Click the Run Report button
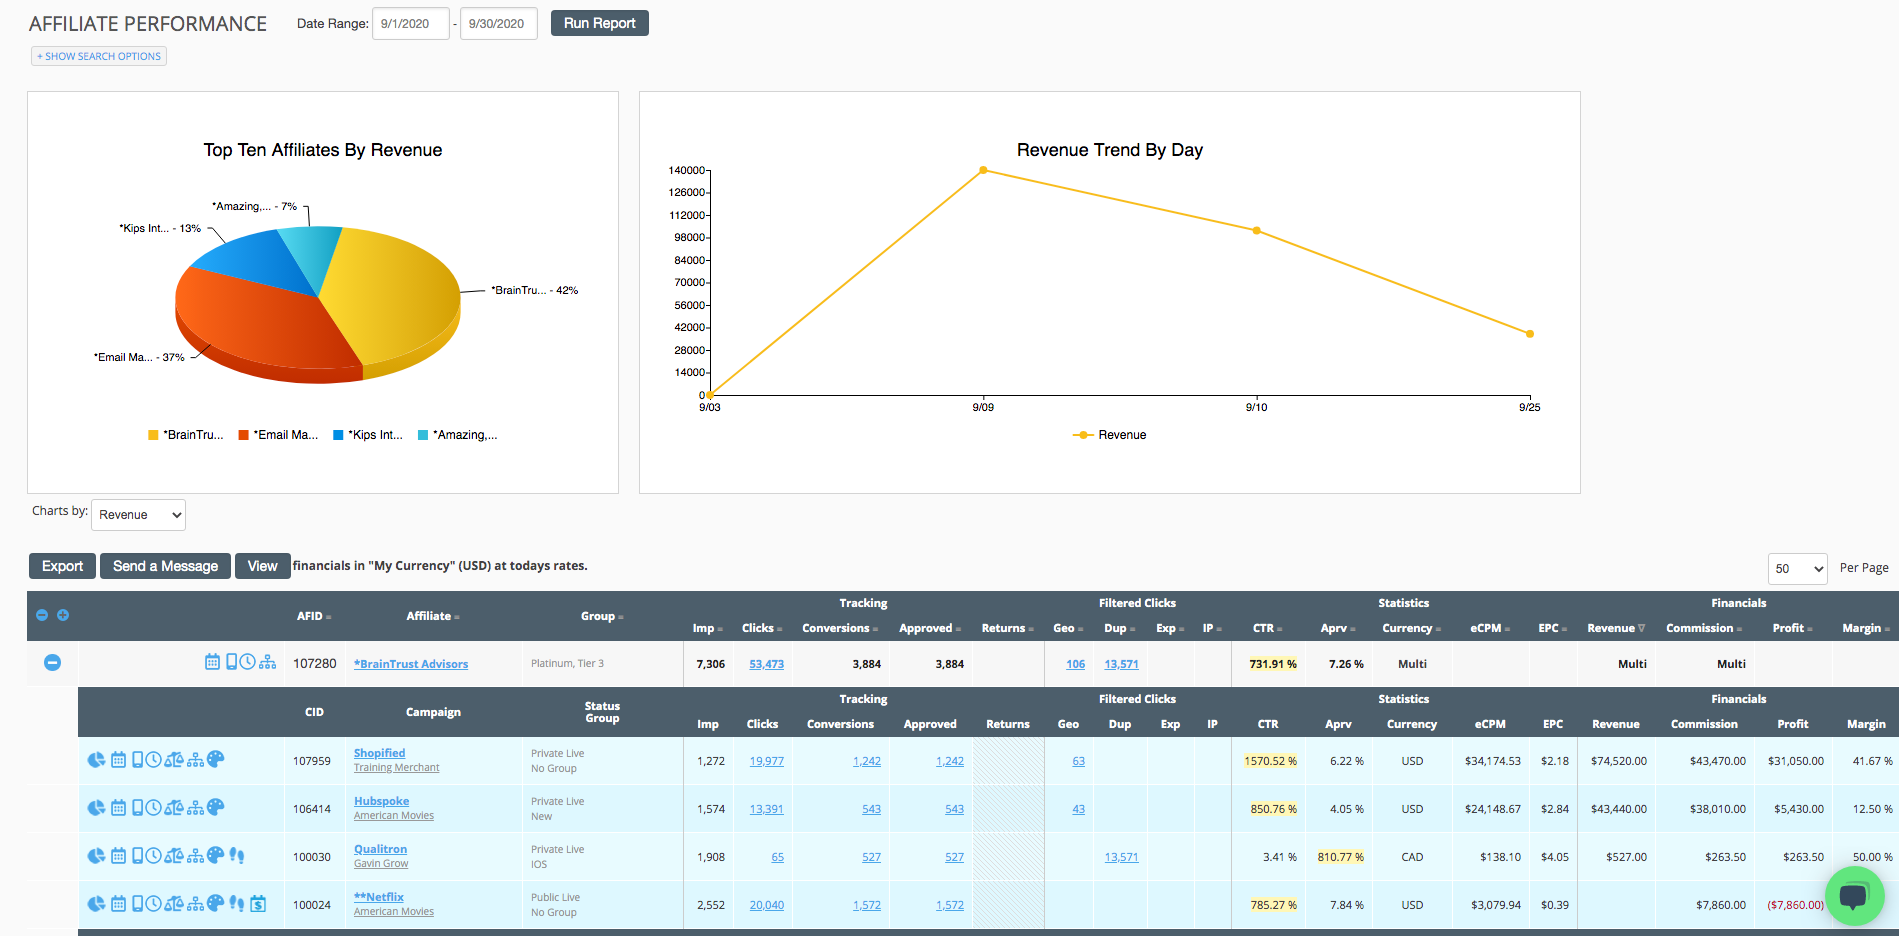The width and height of the screenshot is (1899, 936). tap(599, 23)
